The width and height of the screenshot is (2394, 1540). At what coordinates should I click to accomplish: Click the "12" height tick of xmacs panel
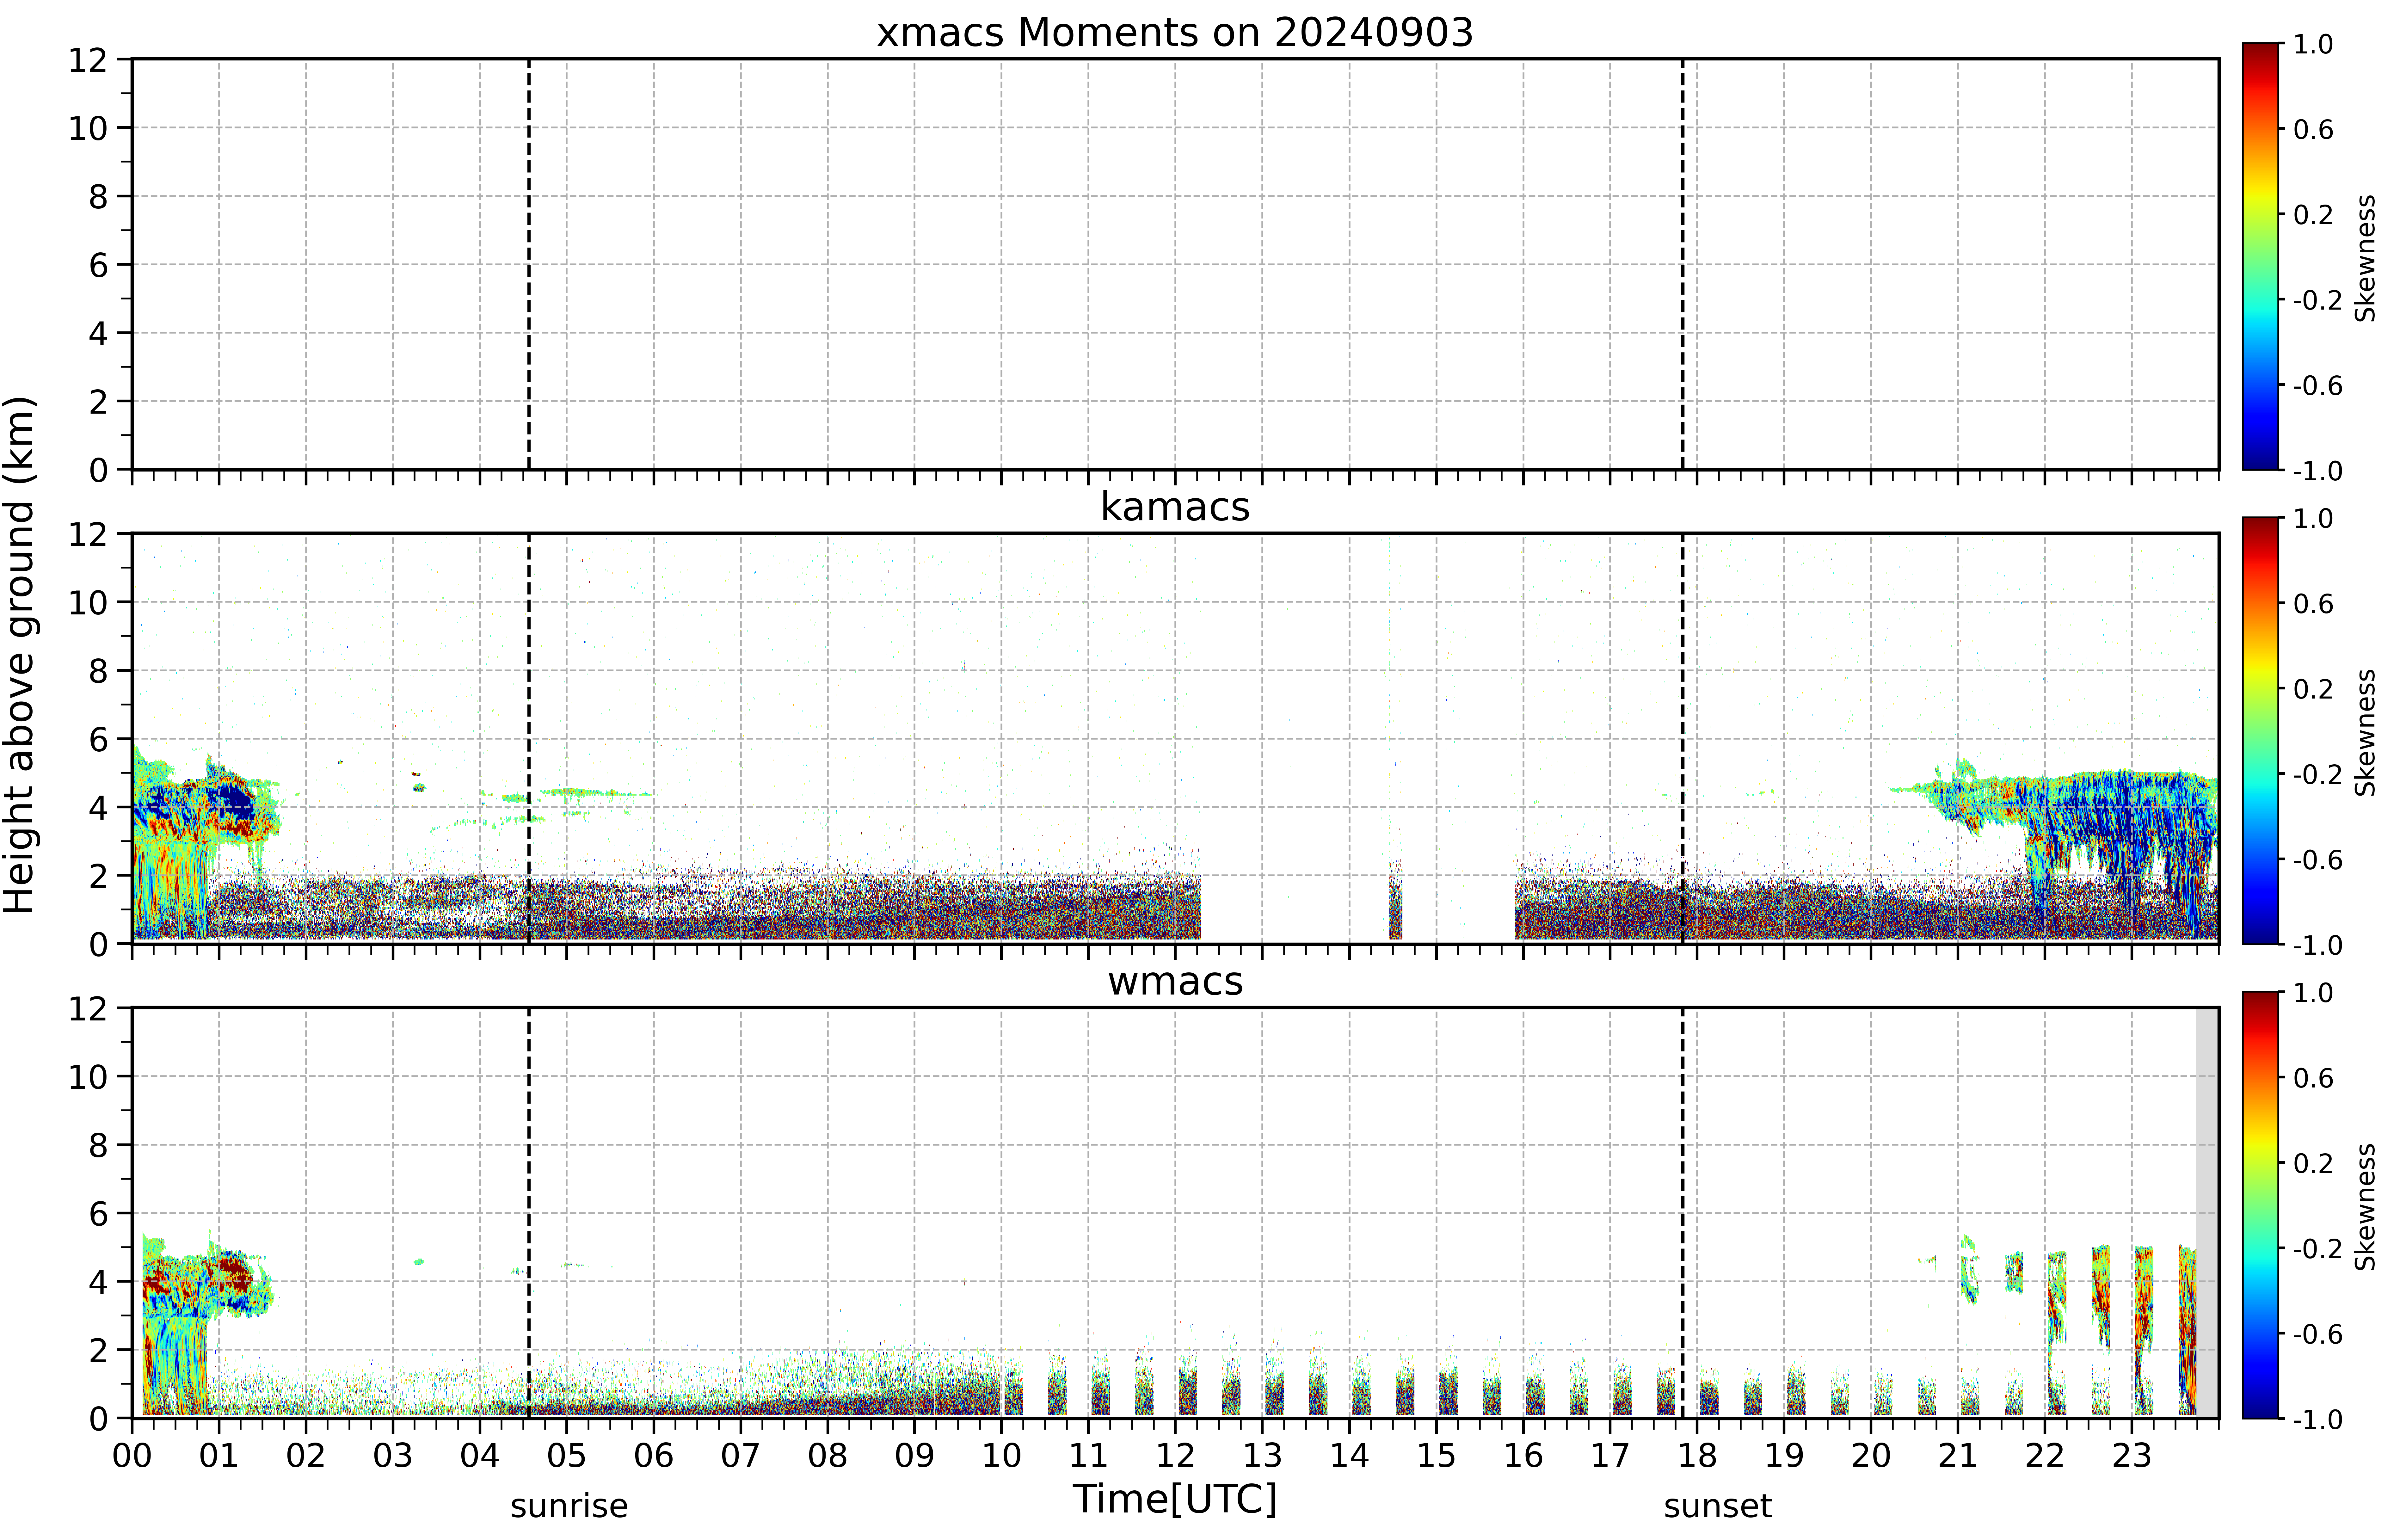[x=88, y=60]
